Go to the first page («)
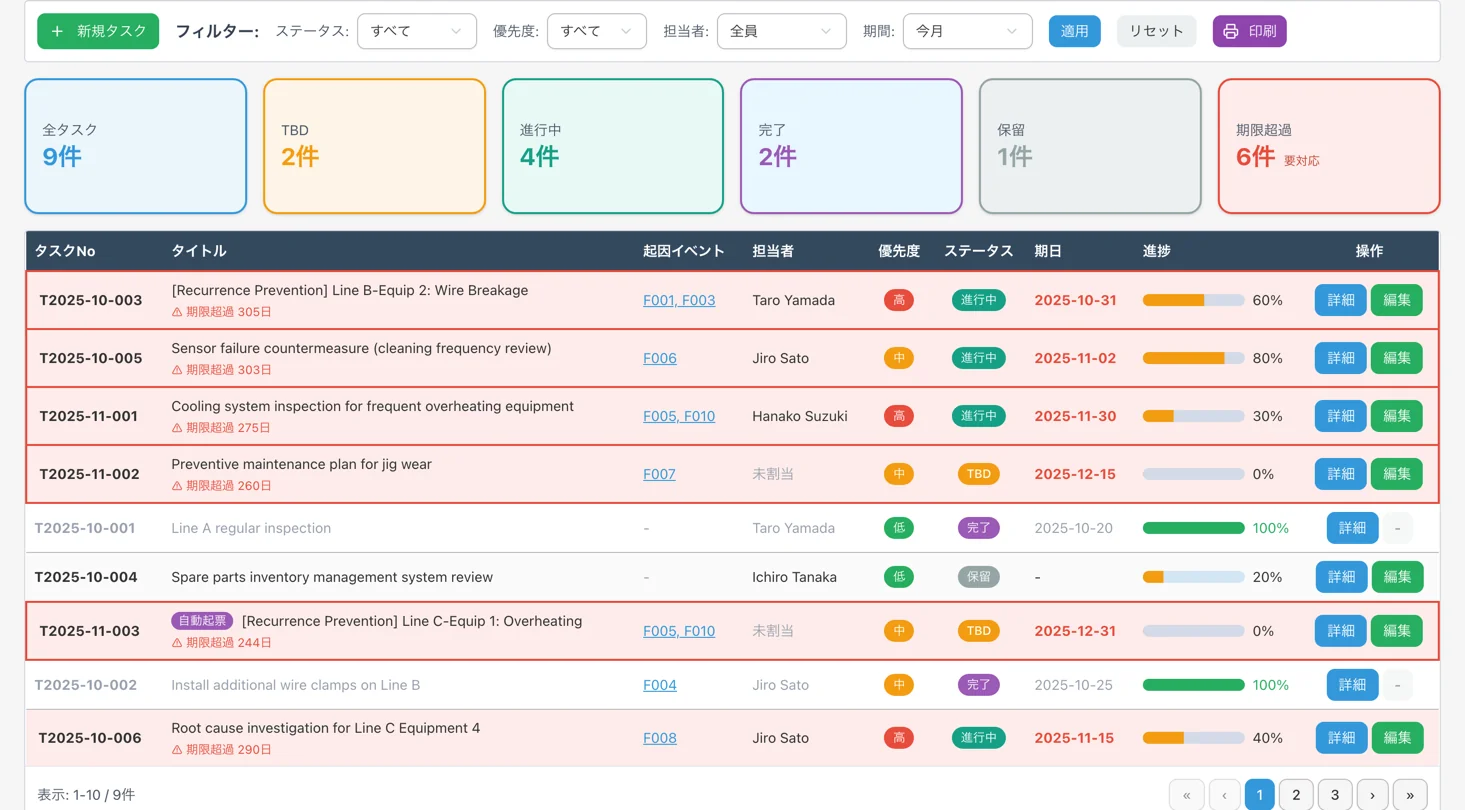Viewport: 1465px width, 810px height. [1186, 795]
